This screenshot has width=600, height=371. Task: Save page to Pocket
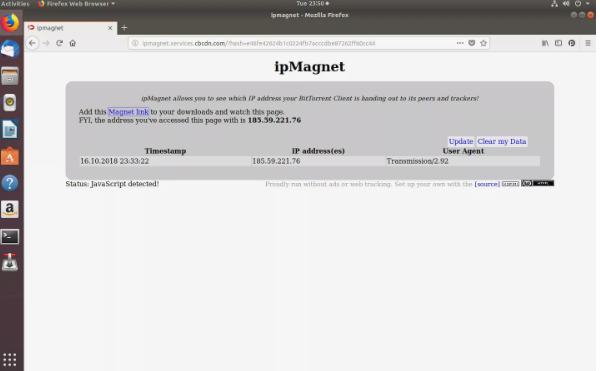[472, 43]
